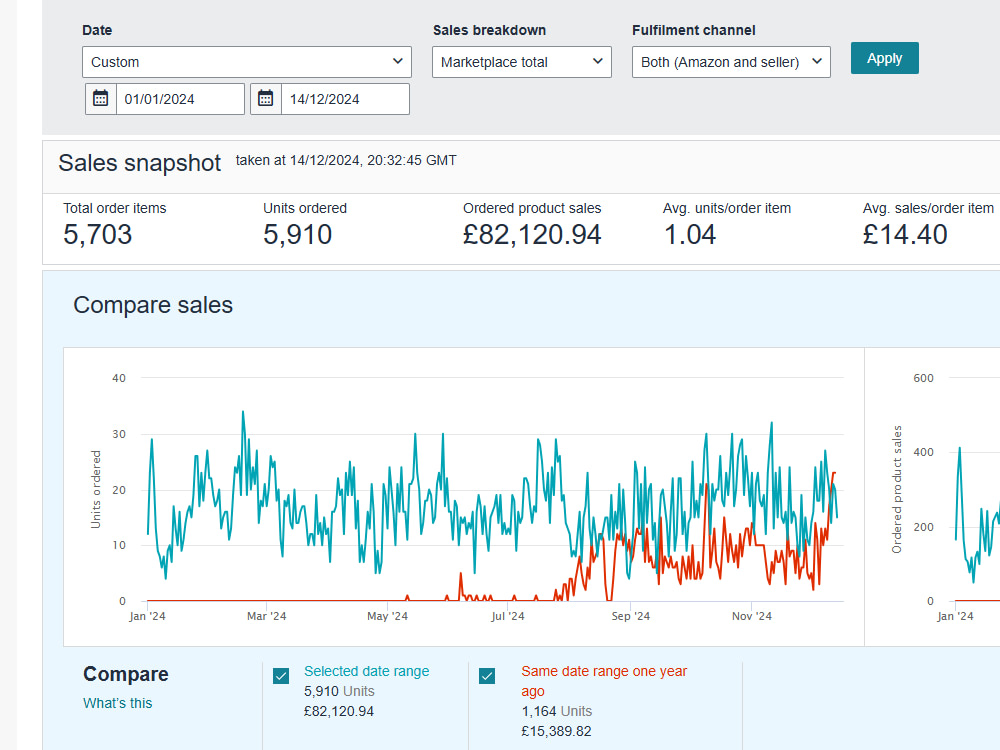Click the Units ordered value 5,910
Image resolution: width=1000 pixels, height=750 pixels.
click(298, 235)
